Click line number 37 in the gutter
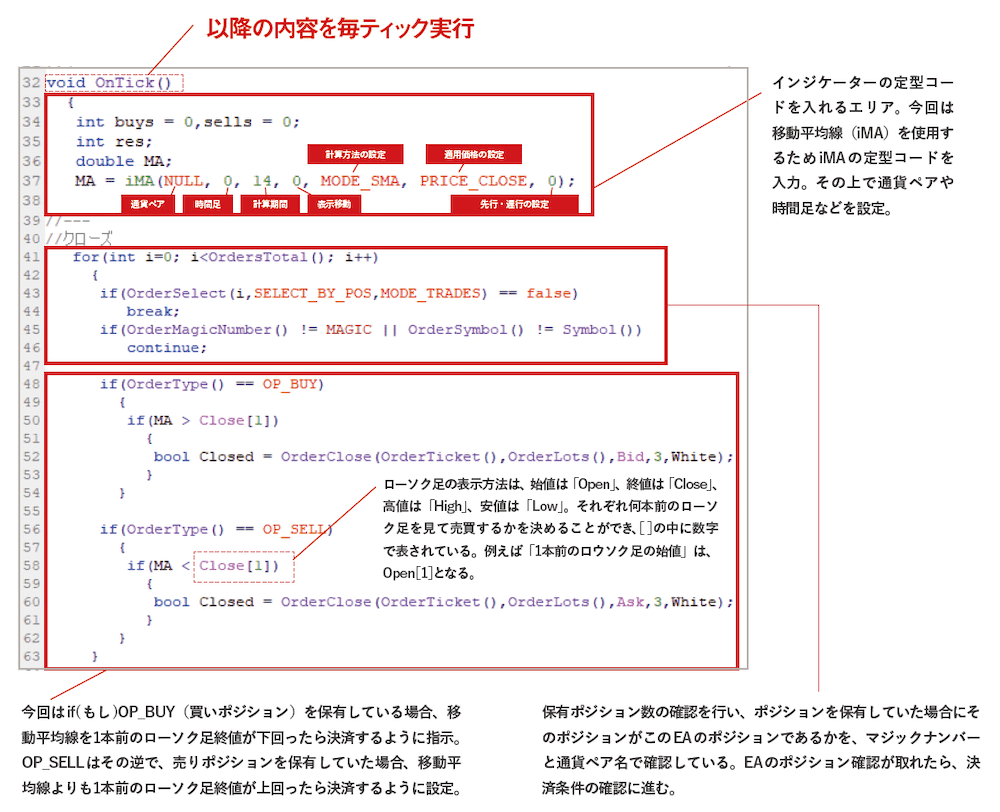The image size is (1000, 812). (x=30, y=181)
